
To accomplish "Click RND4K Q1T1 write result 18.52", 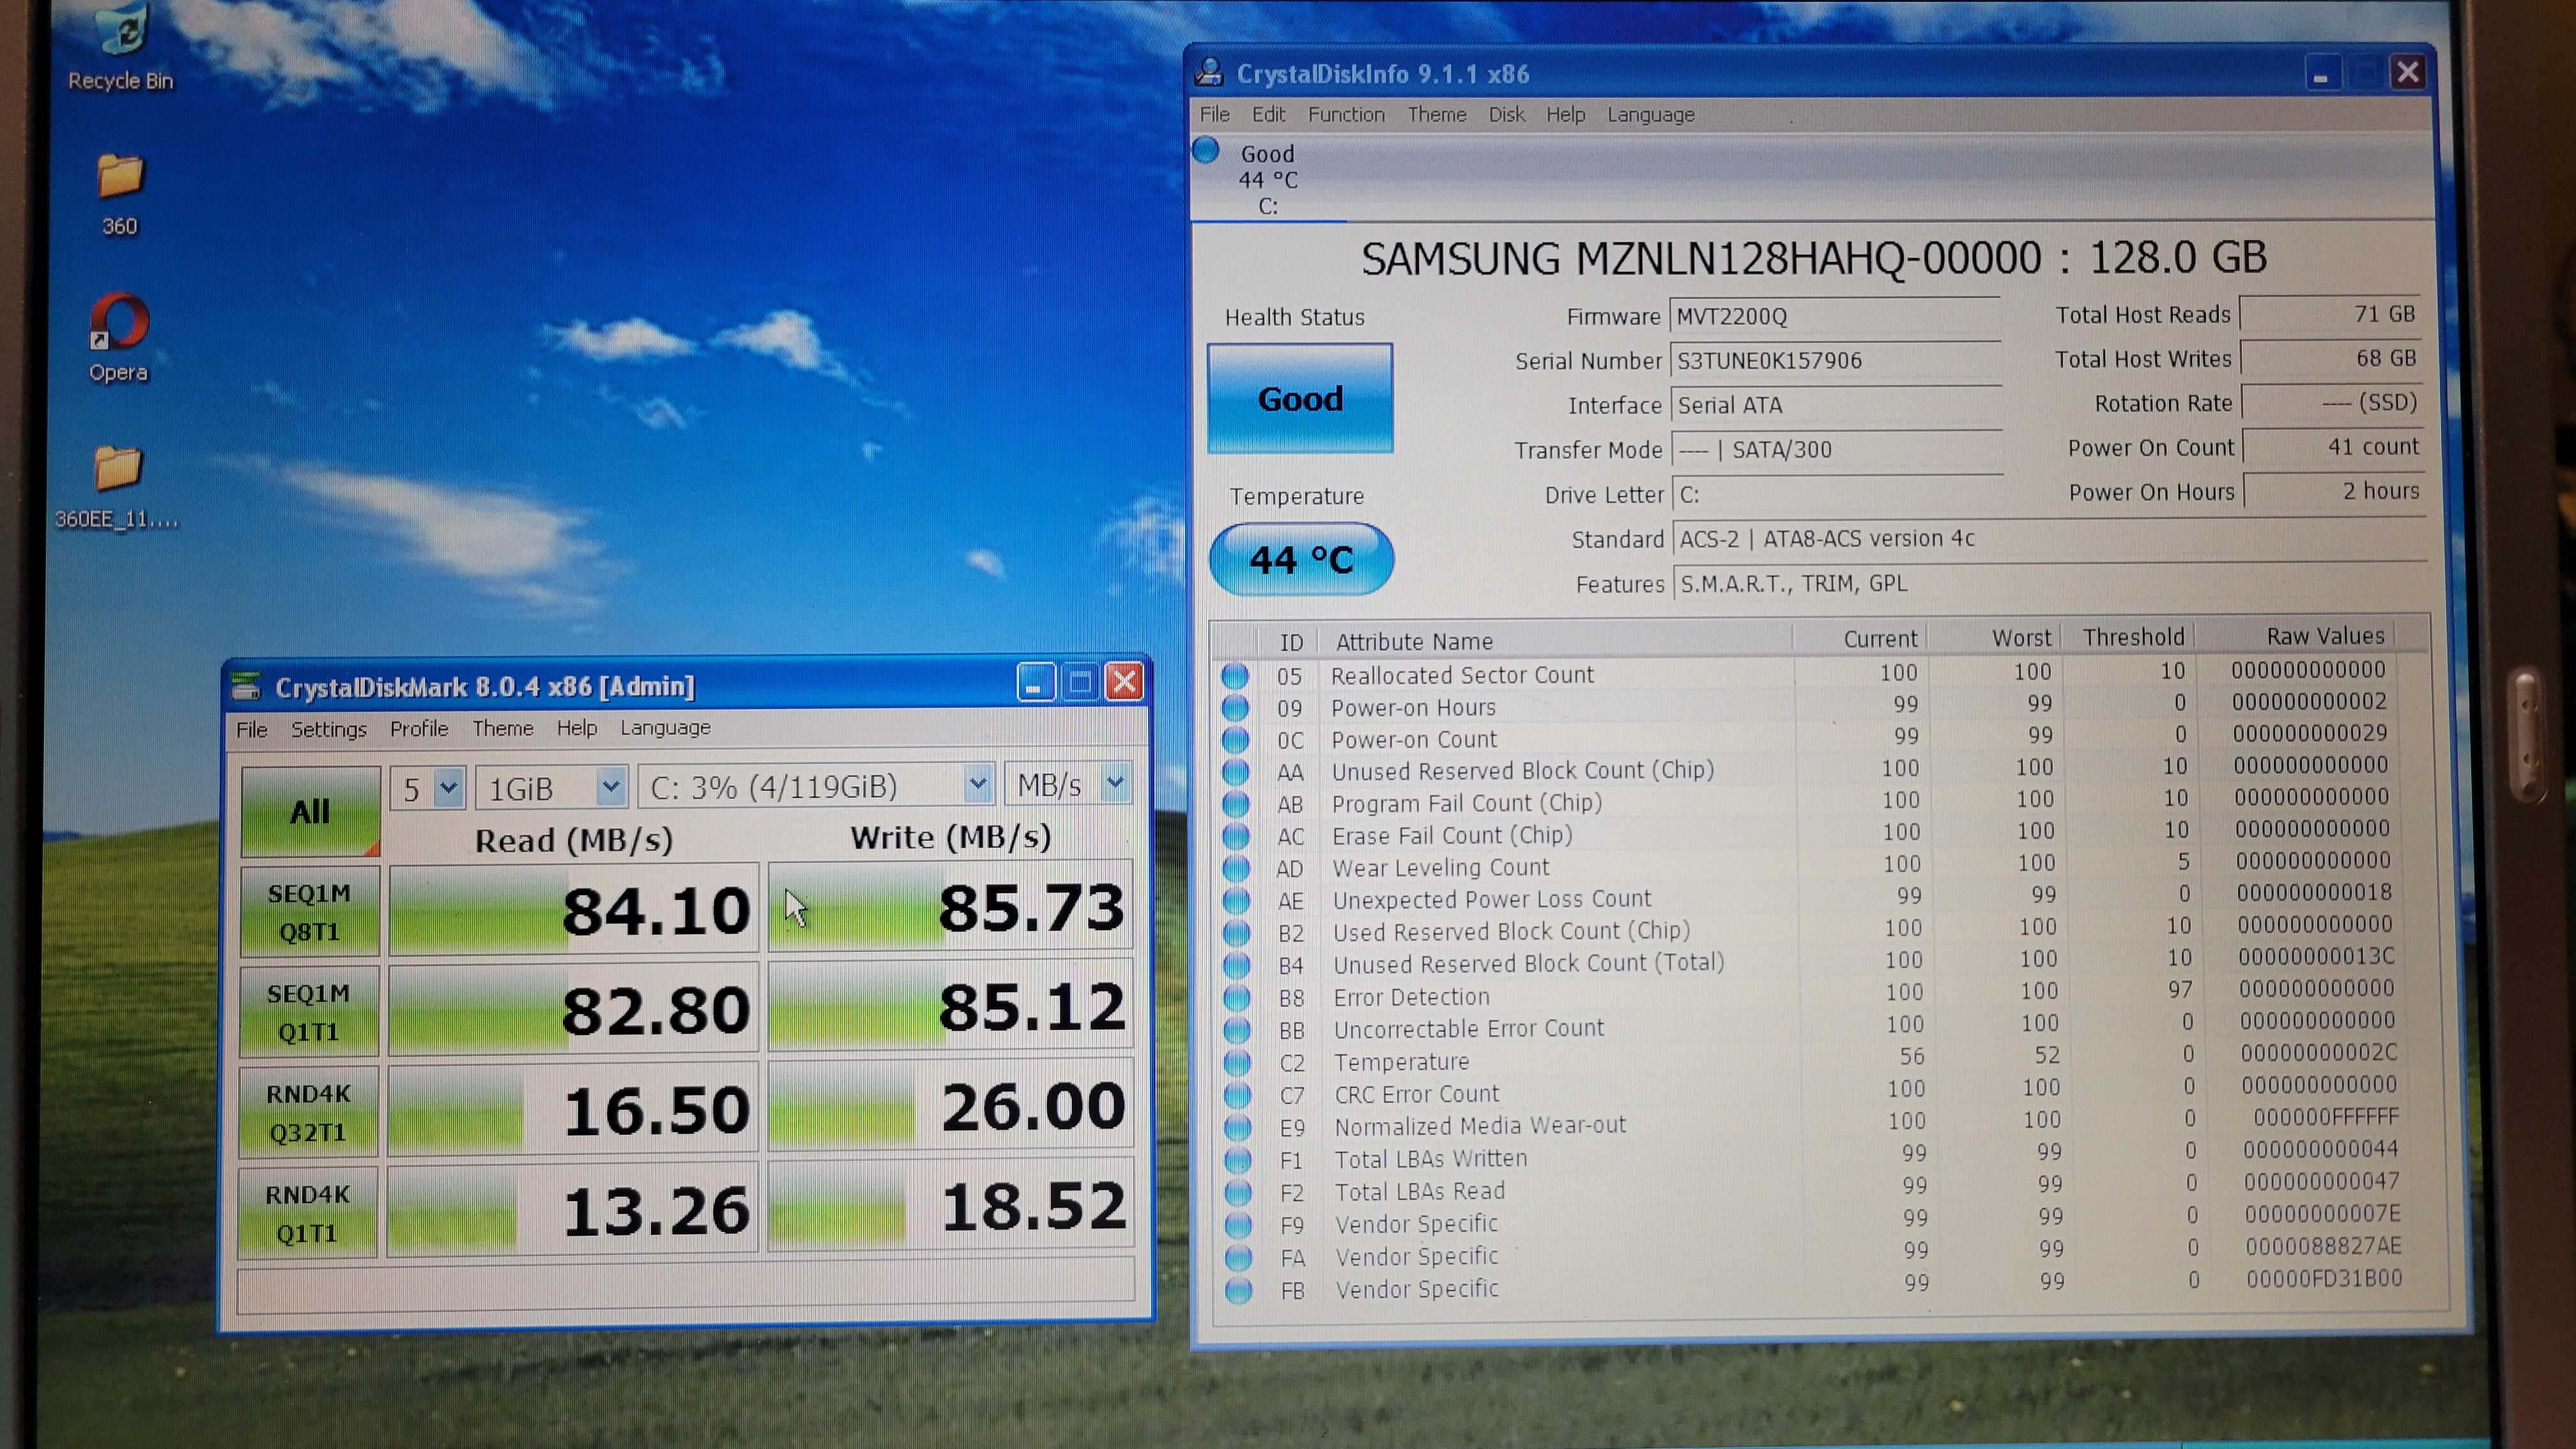I will click(950, 1206).
